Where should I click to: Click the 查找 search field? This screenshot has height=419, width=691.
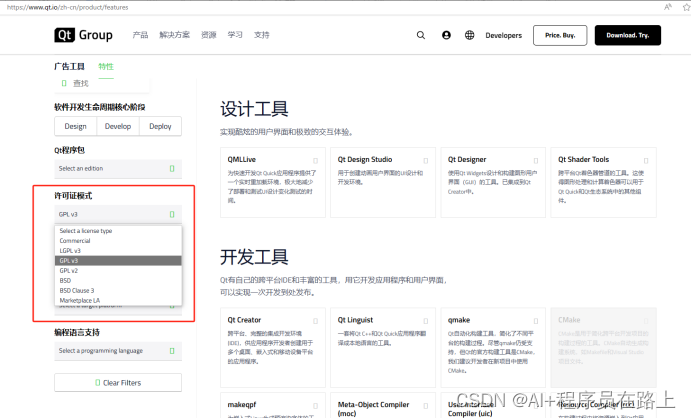coord(102,83)
